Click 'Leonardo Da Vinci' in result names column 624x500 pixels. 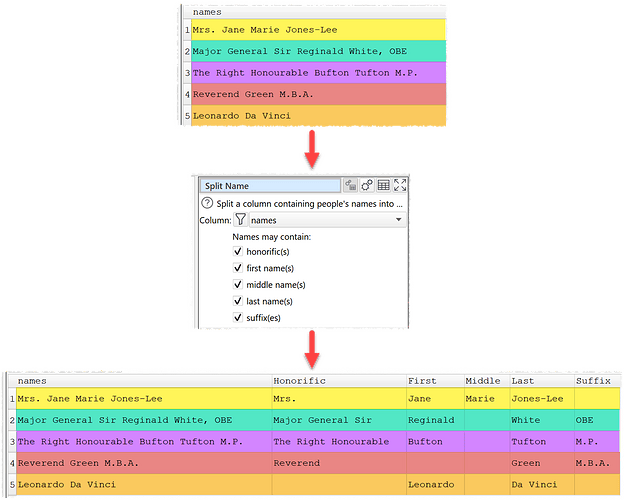point(144,484)
